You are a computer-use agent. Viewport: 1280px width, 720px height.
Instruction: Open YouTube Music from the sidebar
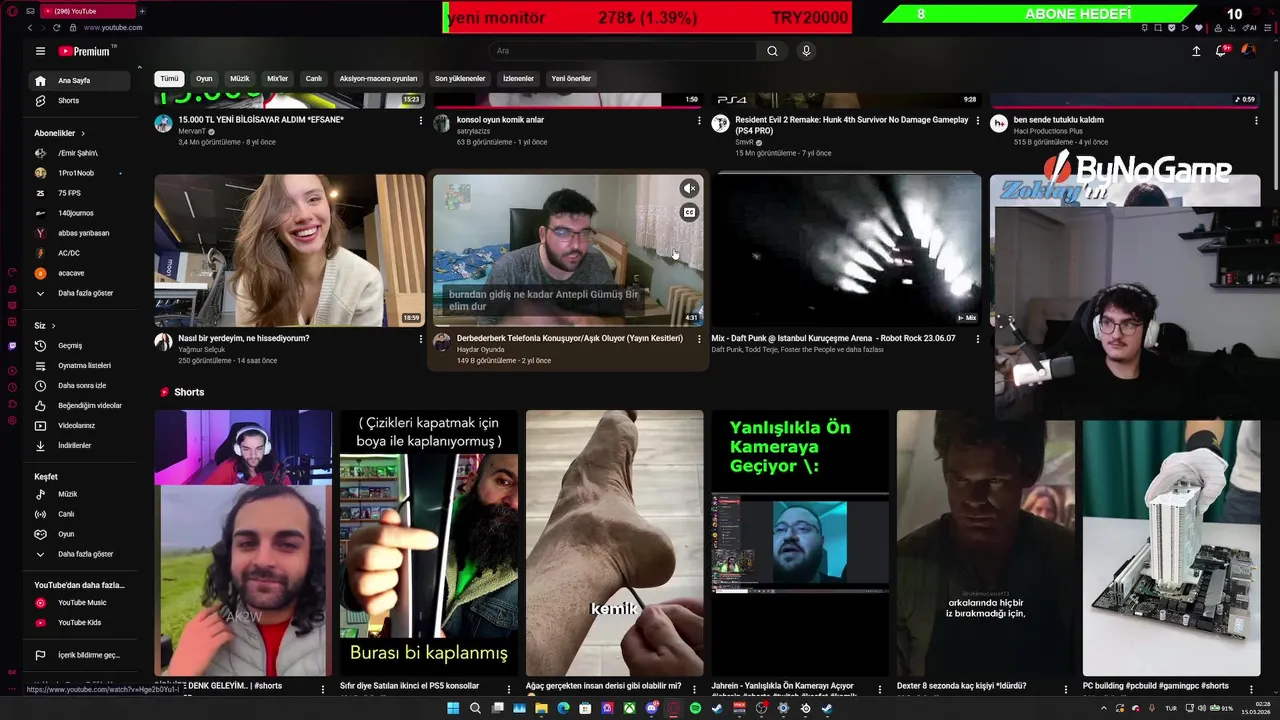(80, 603)
